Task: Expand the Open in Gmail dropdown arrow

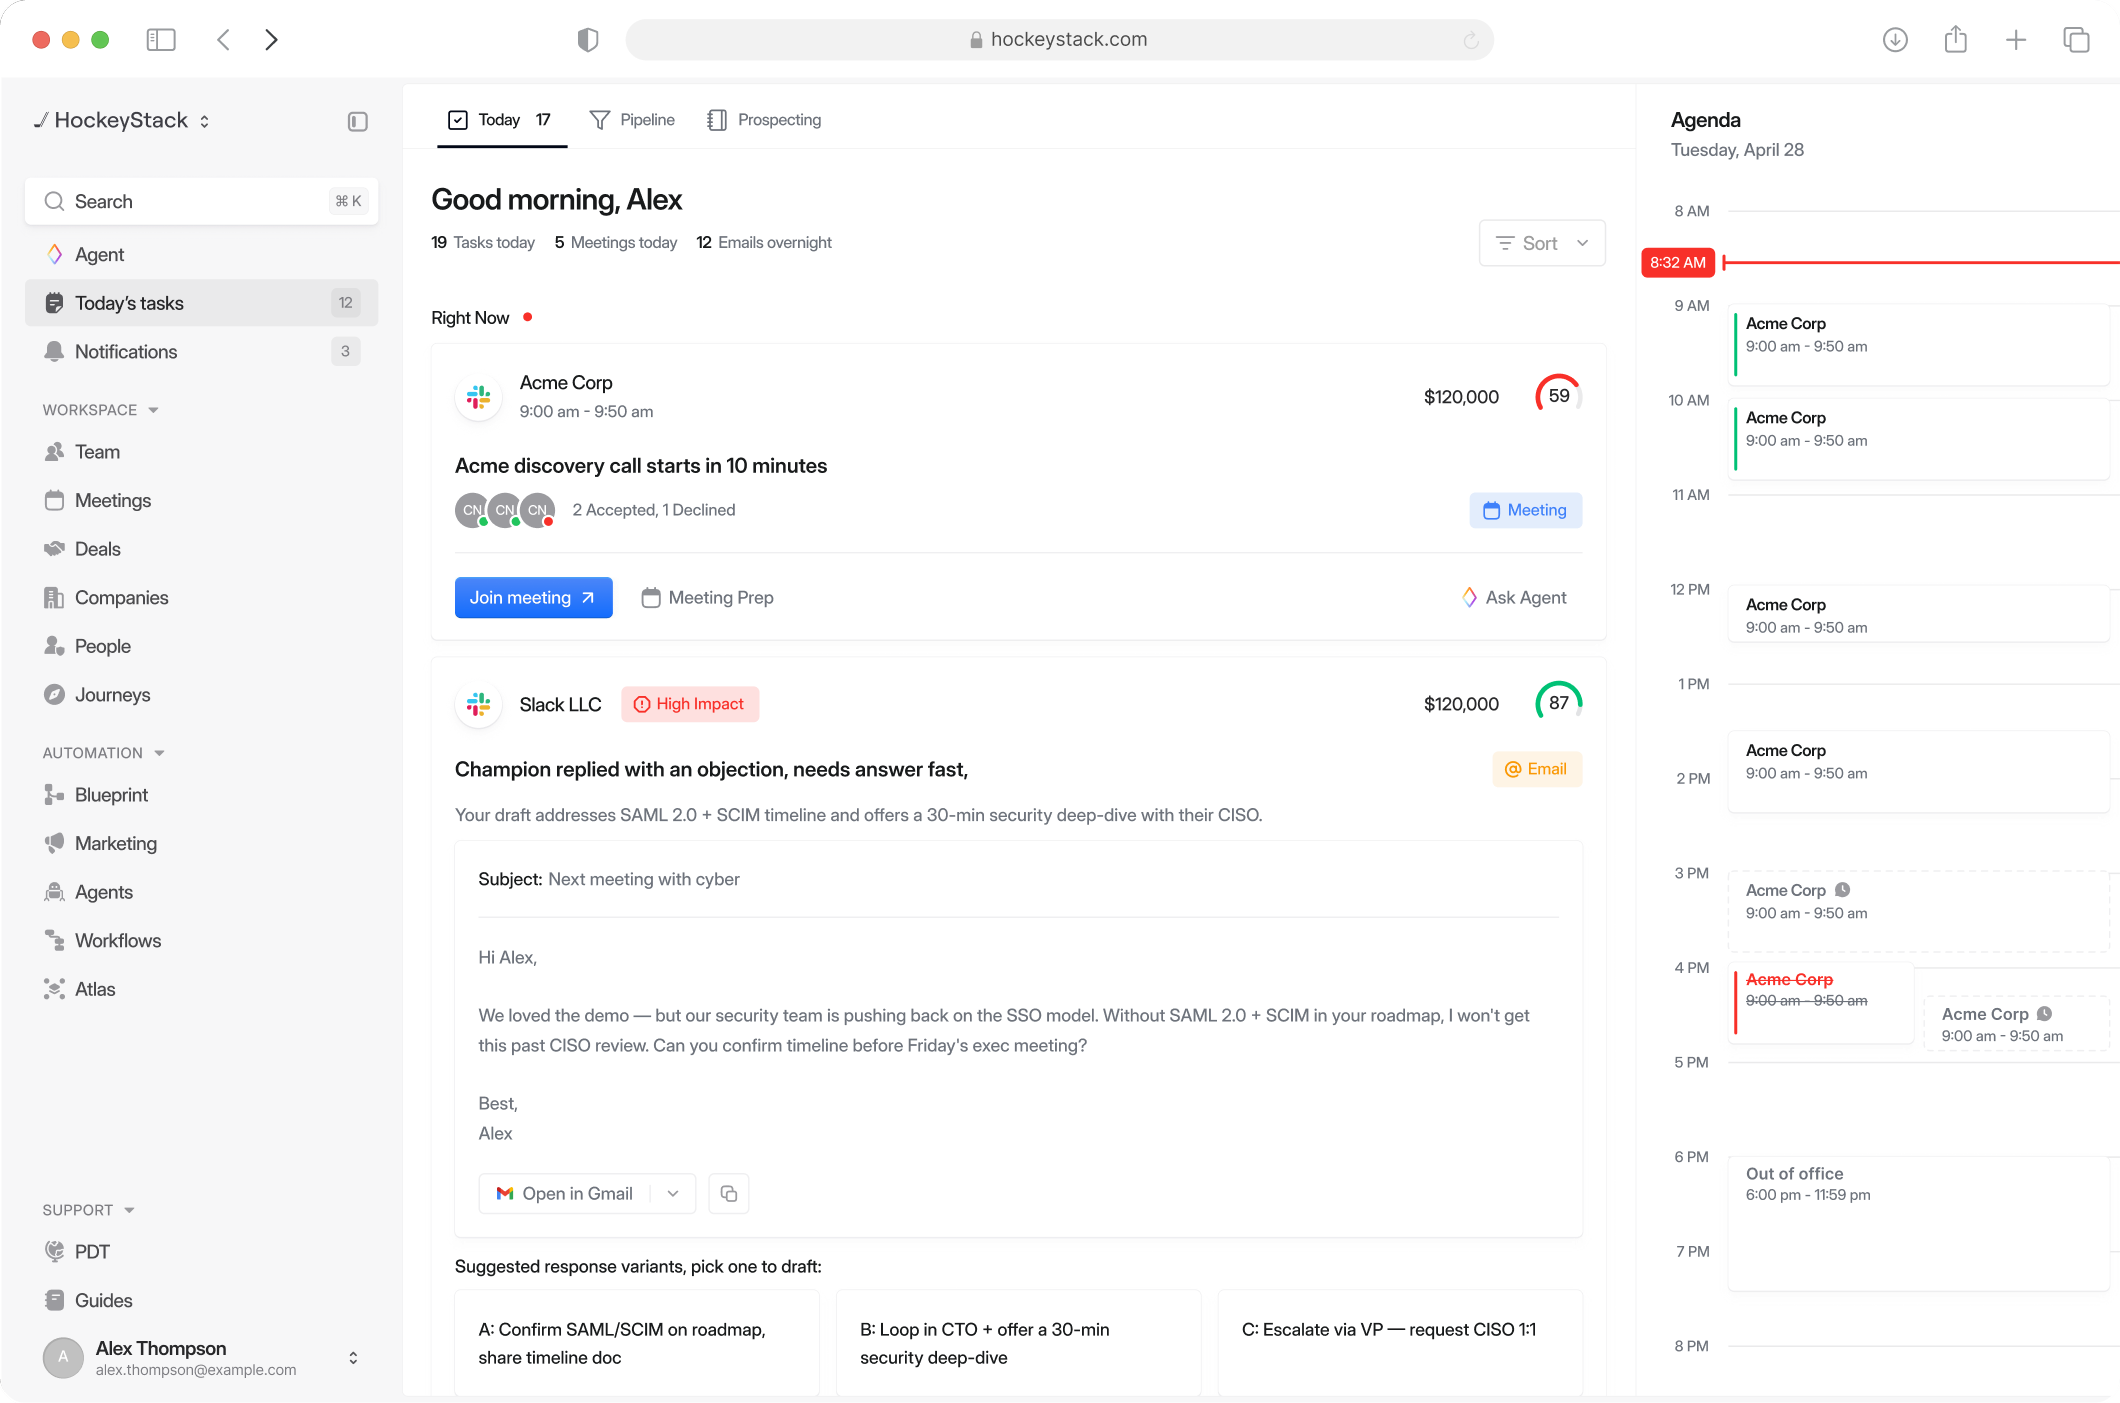Action: (673, 1194)
